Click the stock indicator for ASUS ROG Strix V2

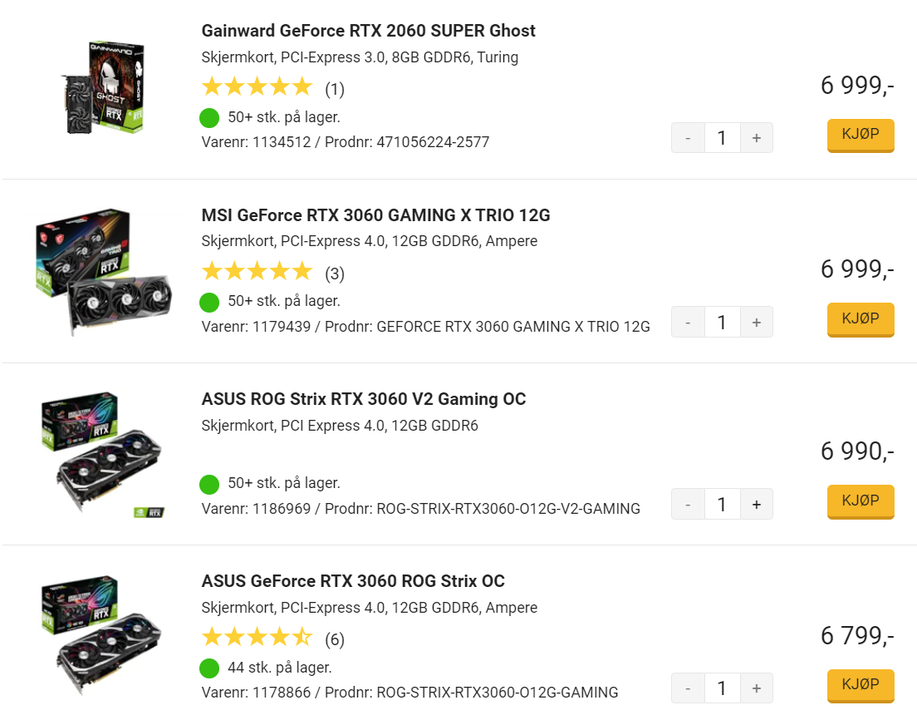pyautogui.click(x=210, y=483)
